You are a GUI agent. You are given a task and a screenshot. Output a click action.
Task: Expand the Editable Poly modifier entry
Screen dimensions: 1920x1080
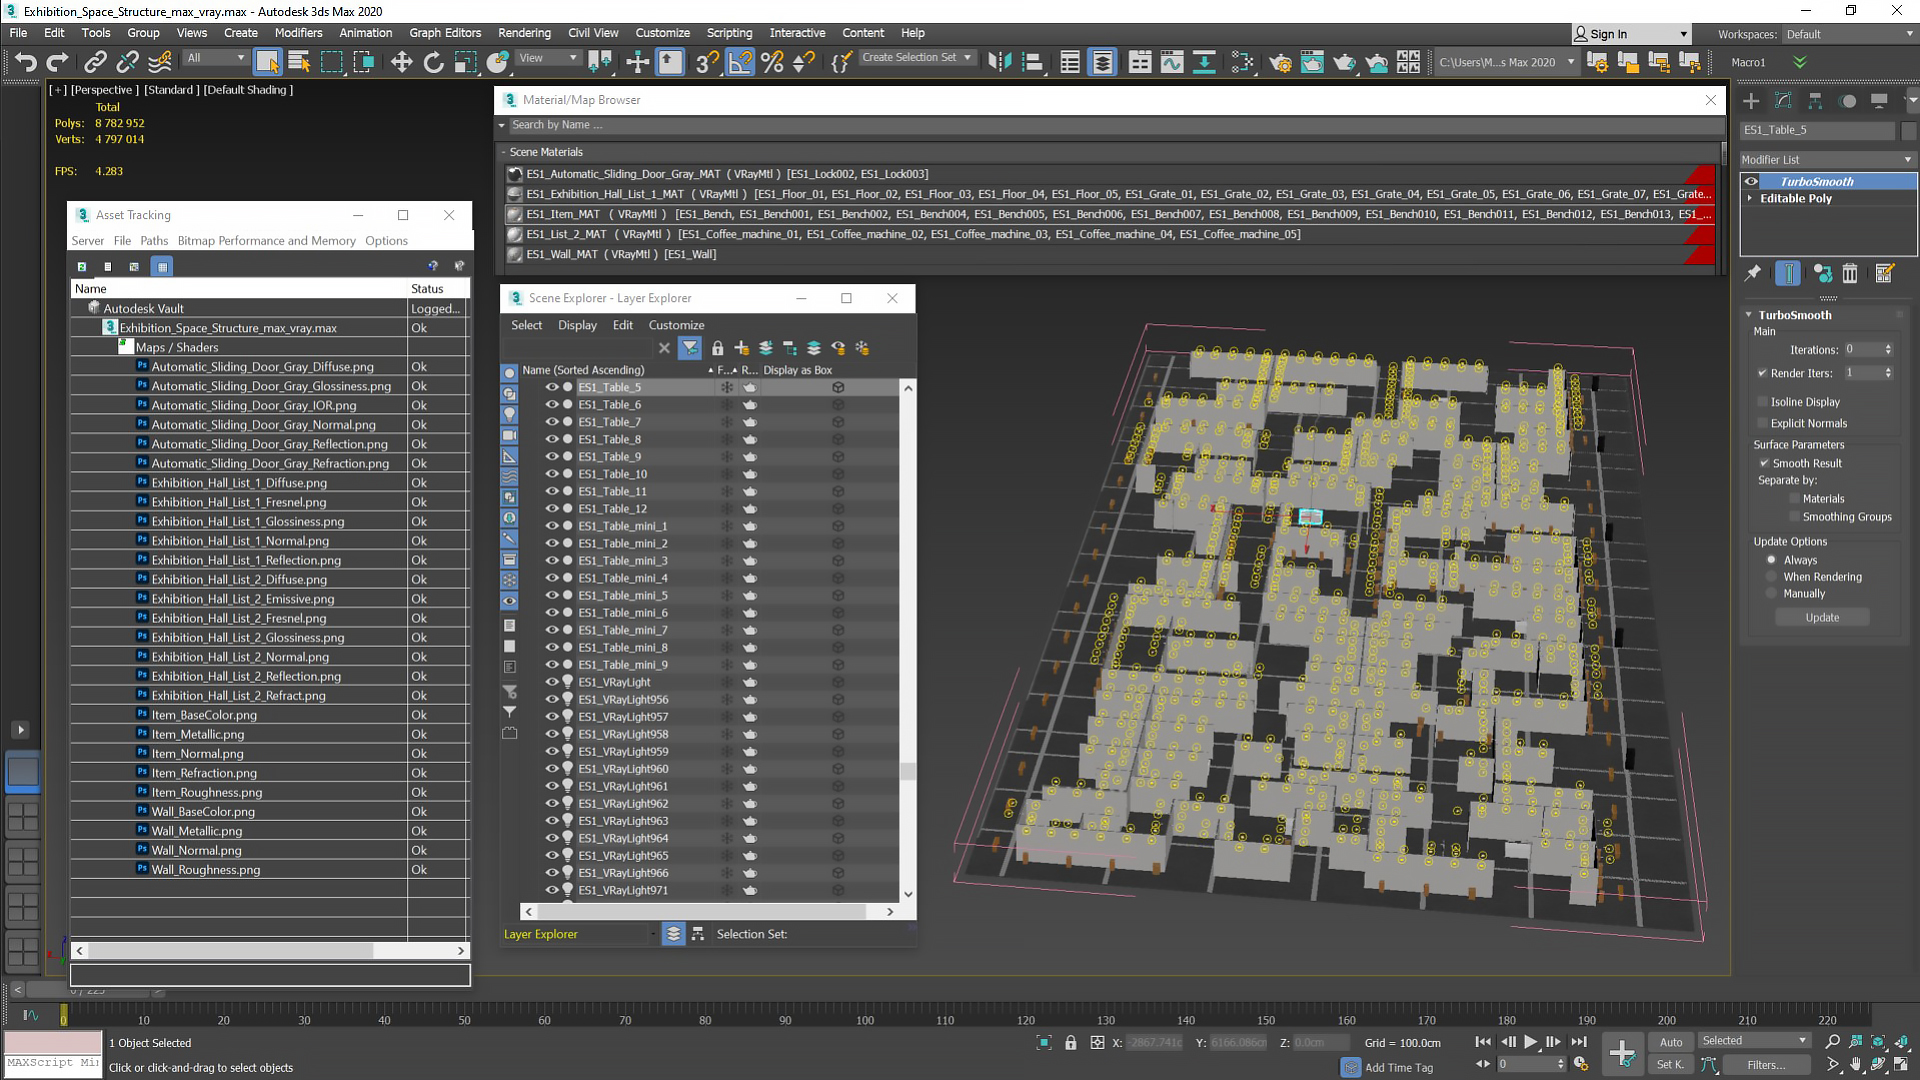1749,198
